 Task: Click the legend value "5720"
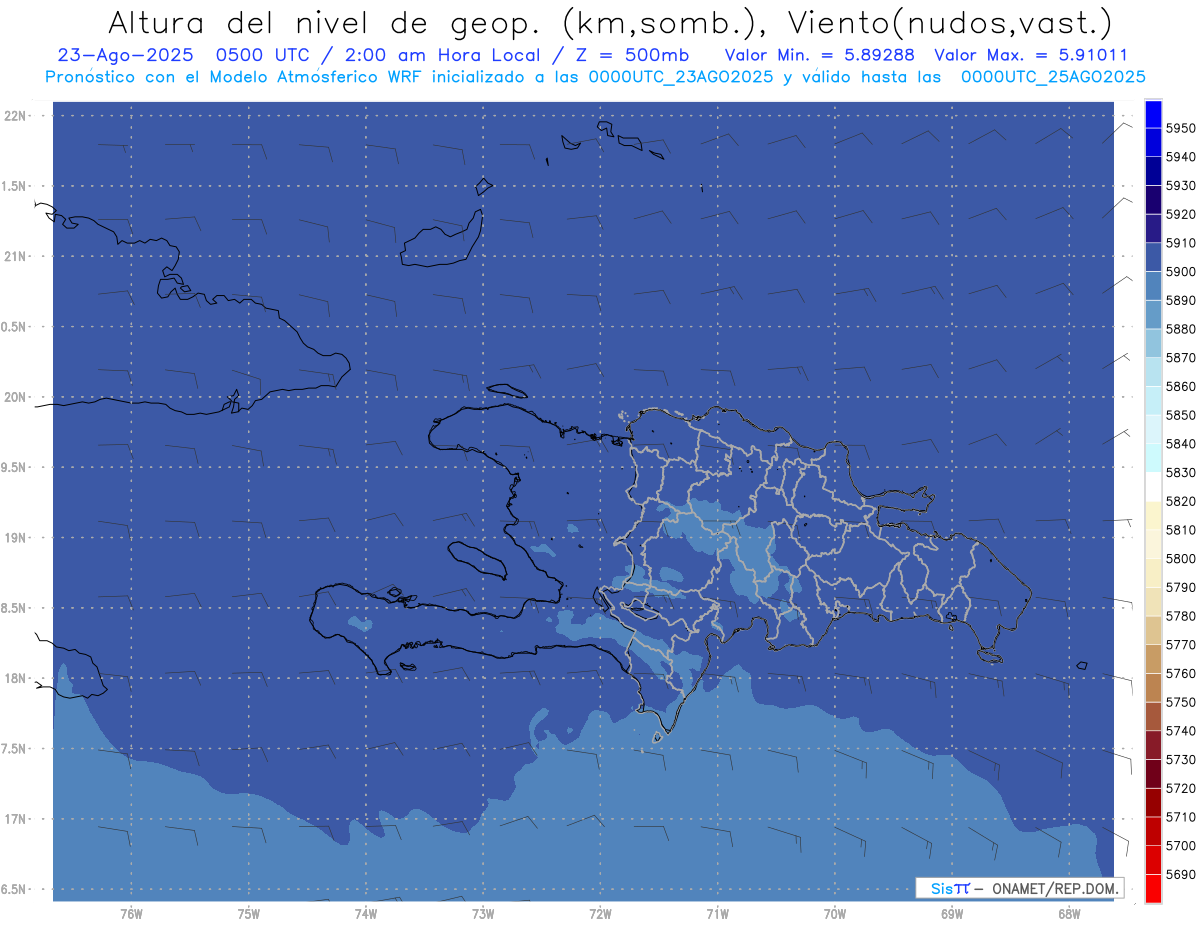[1181, 788]
